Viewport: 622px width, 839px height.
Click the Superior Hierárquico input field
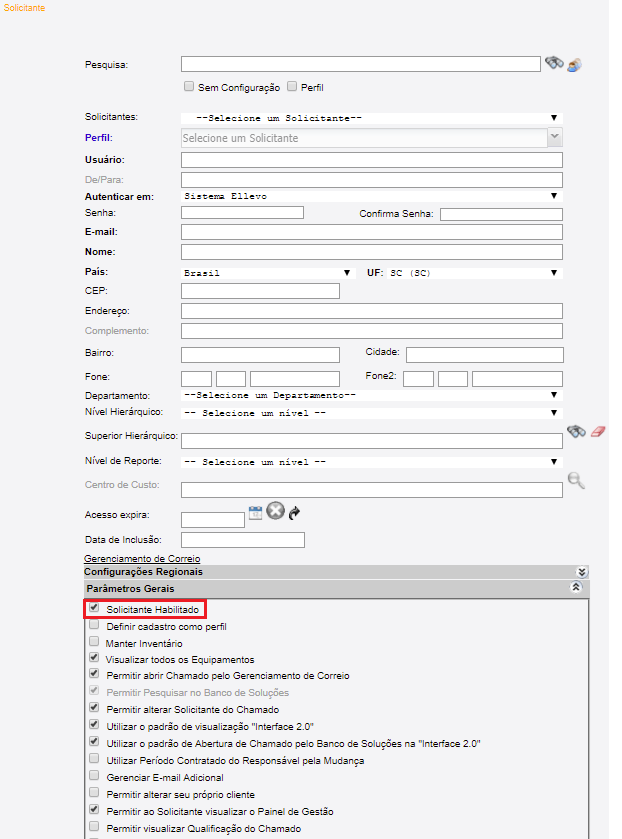coord(371,441)
